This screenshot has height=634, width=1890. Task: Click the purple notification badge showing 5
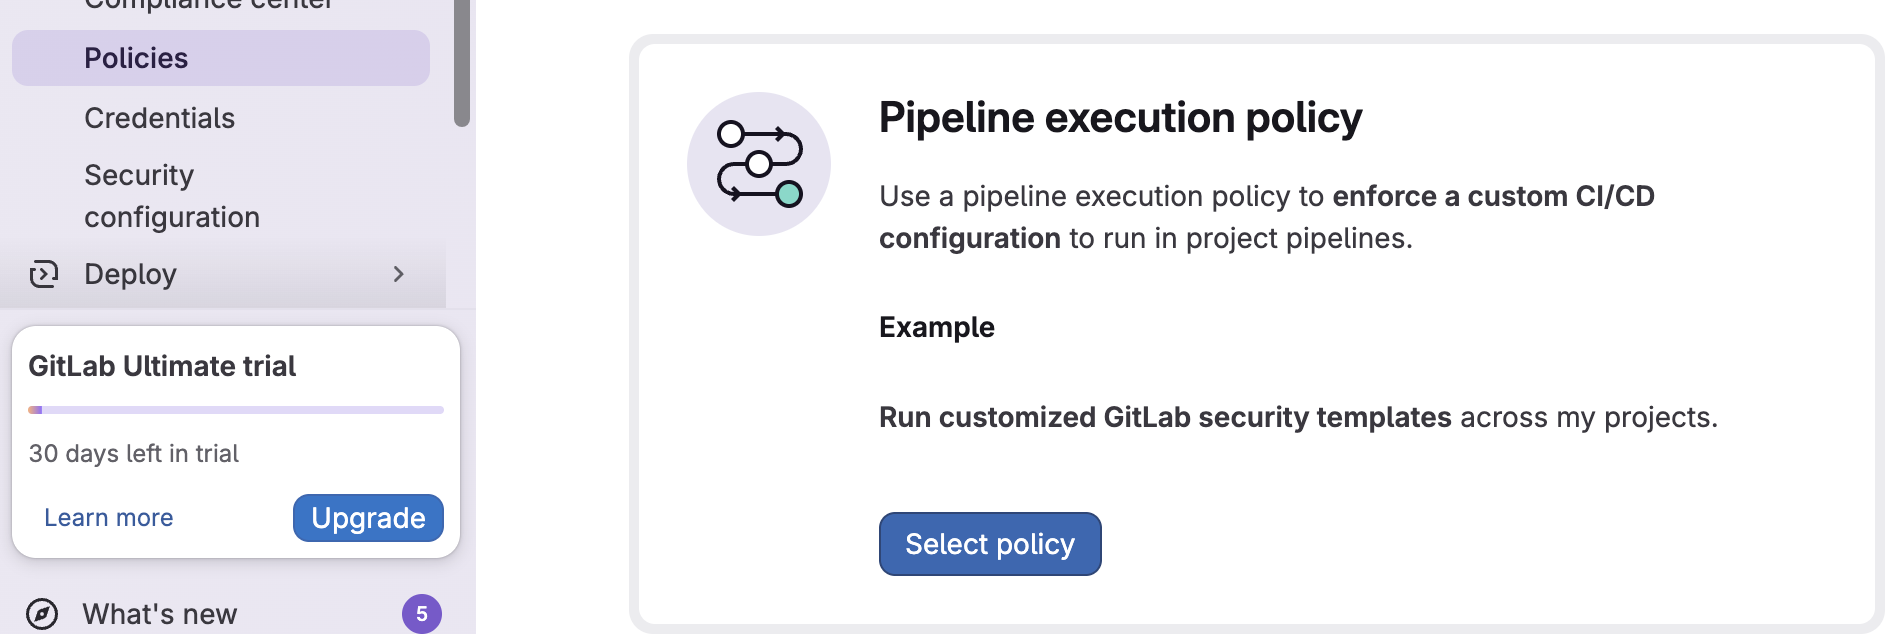point(423,614)
